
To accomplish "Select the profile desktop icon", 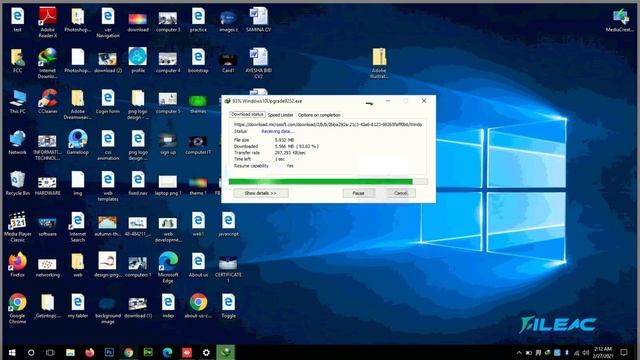I will coord(138,60).
